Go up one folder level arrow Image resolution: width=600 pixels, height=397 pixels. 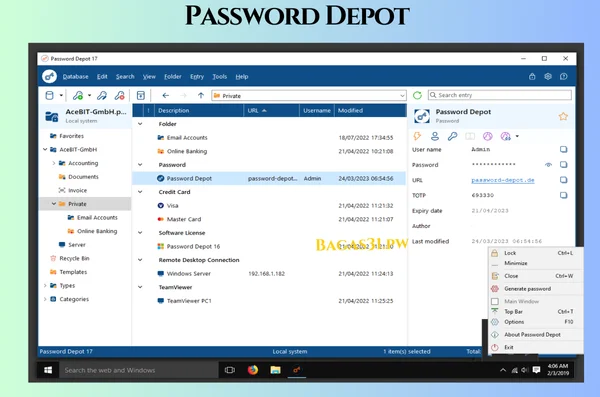click(x=201, y=95)
